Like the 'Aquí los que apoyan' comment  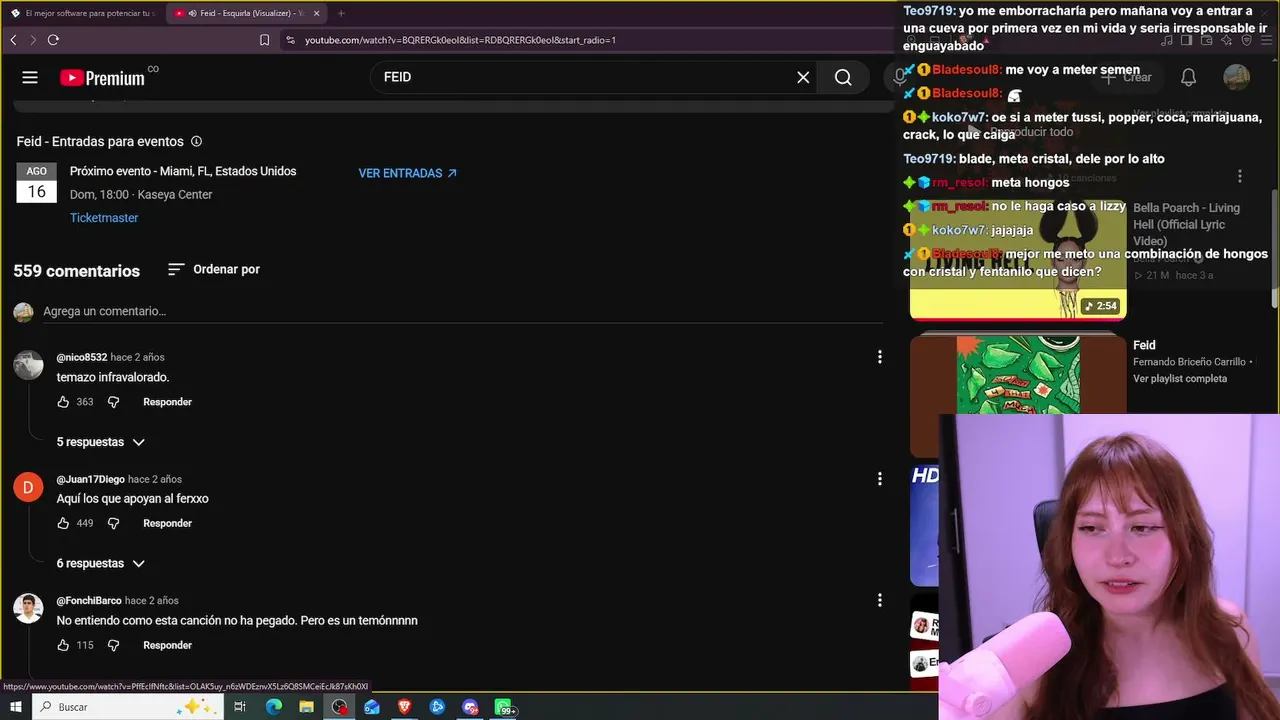tap(63, 523)
